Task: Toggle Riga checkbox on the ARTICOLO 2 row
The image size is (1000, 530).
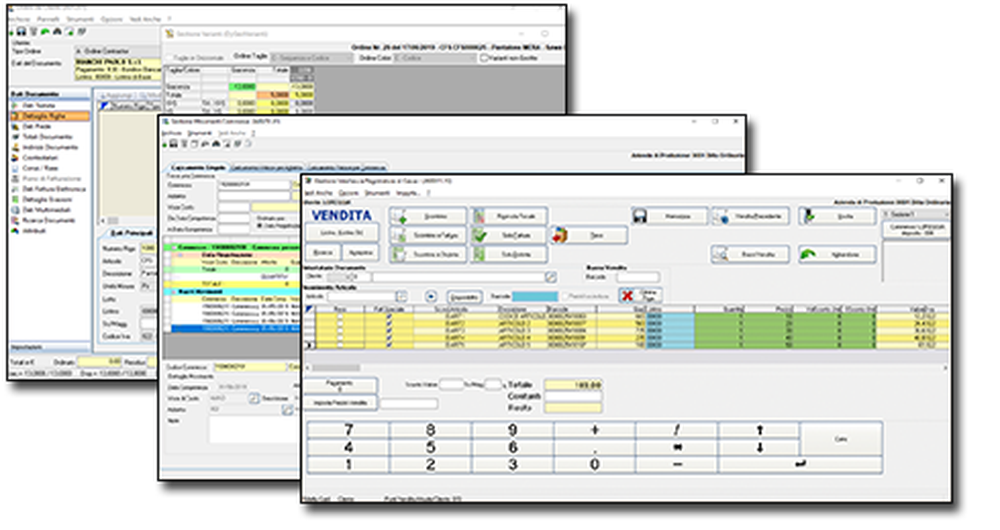Action: click(x=339, y=323)
